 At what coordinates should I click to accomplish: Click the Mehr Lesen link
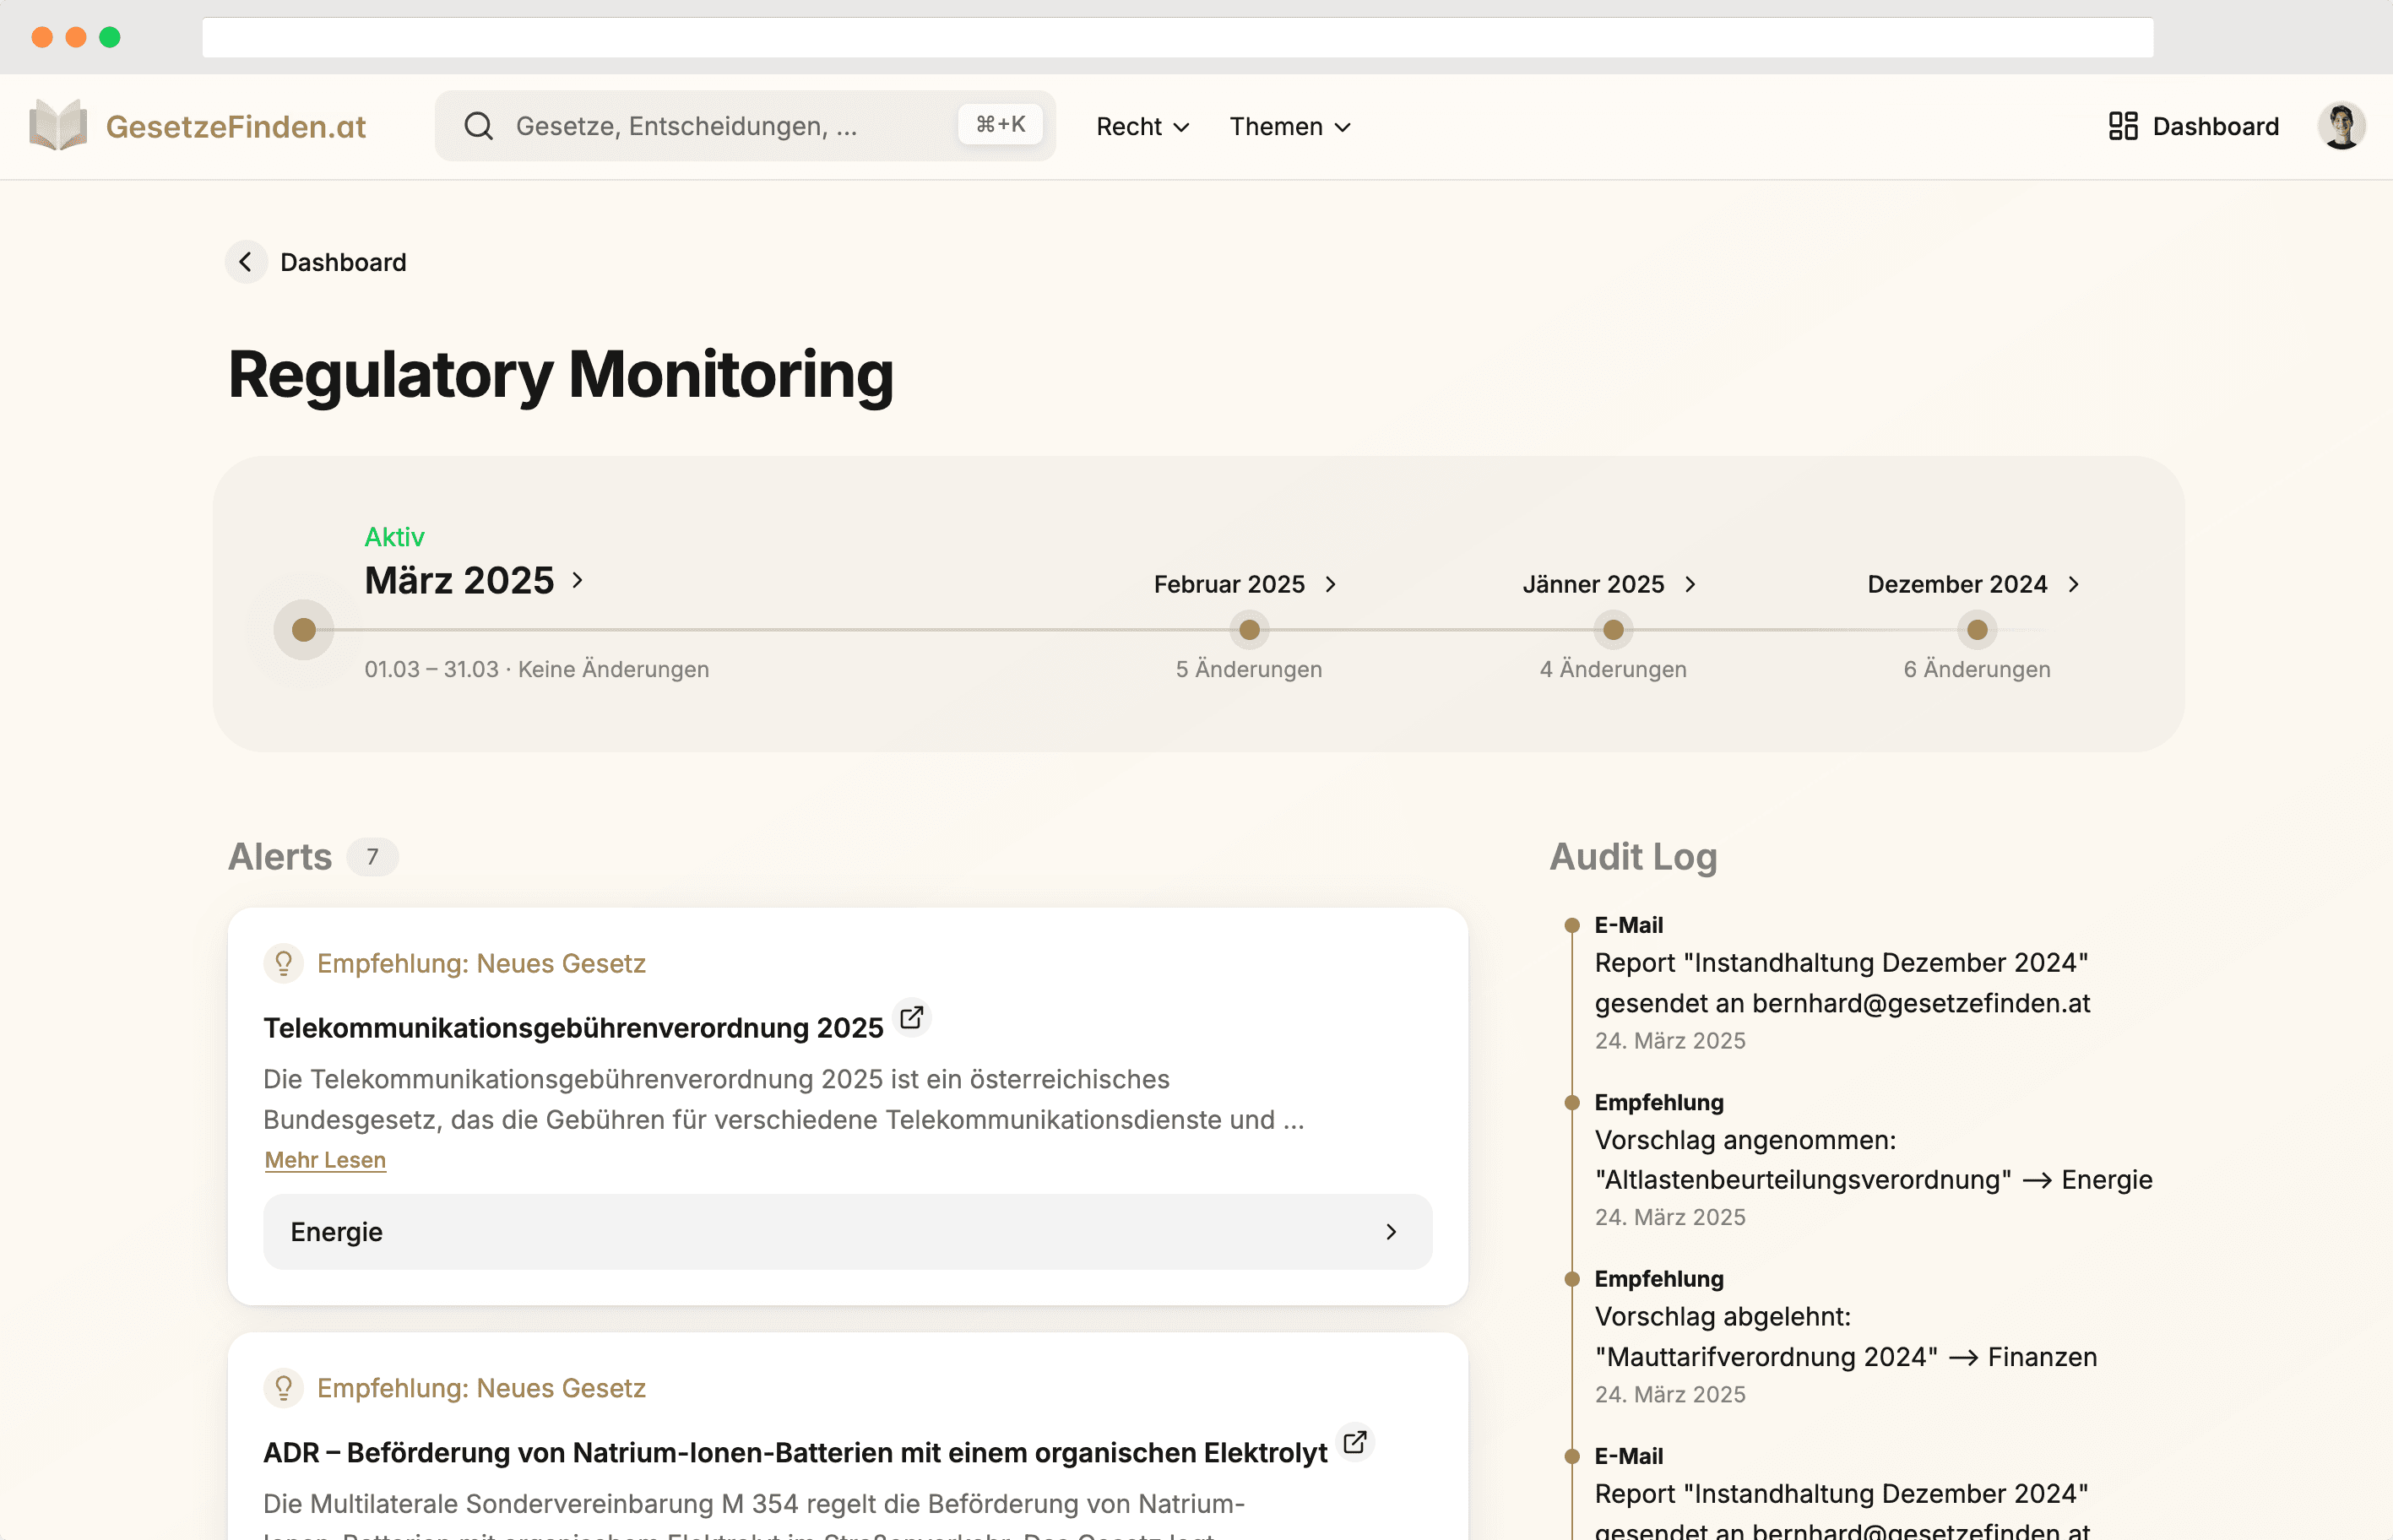tap(325, 1160)
